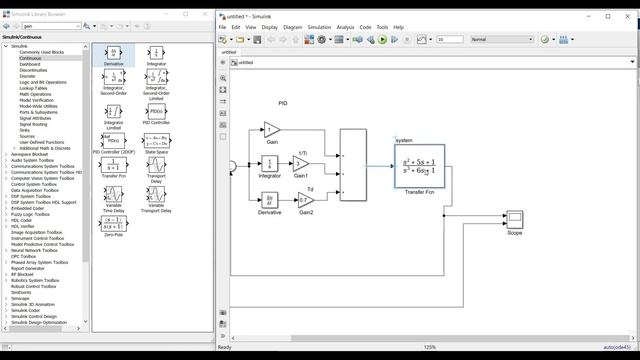
Task: Click the Area box palette icon
Action: point(223,137)
